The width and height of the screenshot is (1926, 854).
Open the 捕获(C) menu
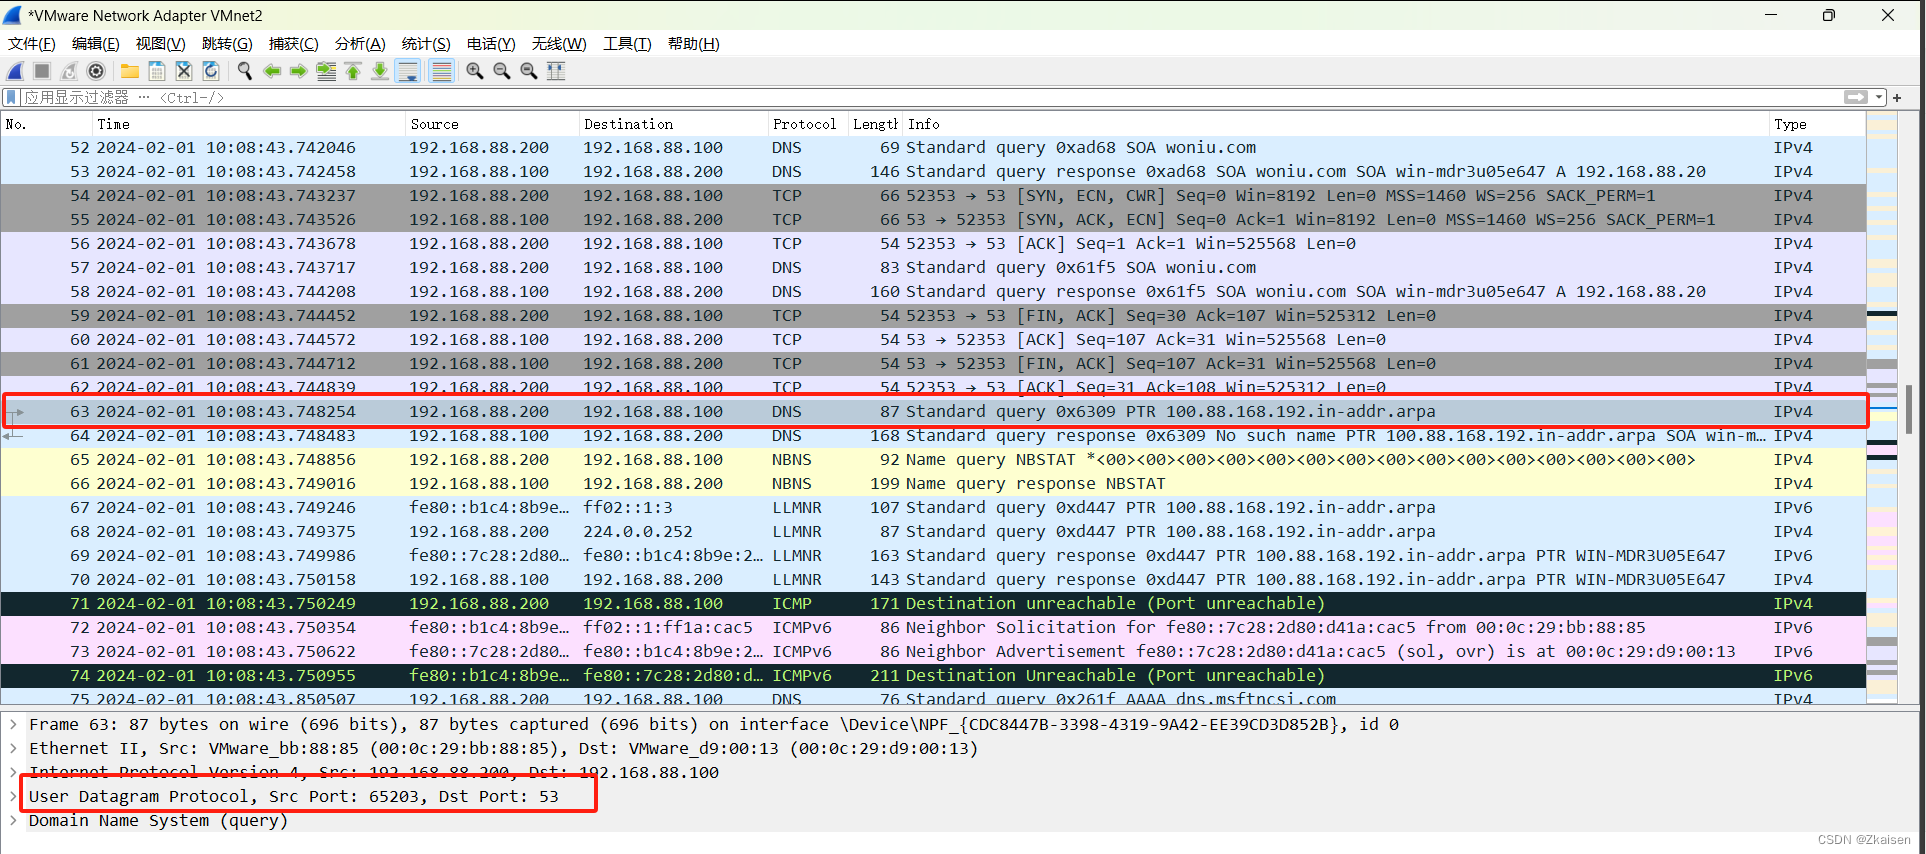[294, 44]
